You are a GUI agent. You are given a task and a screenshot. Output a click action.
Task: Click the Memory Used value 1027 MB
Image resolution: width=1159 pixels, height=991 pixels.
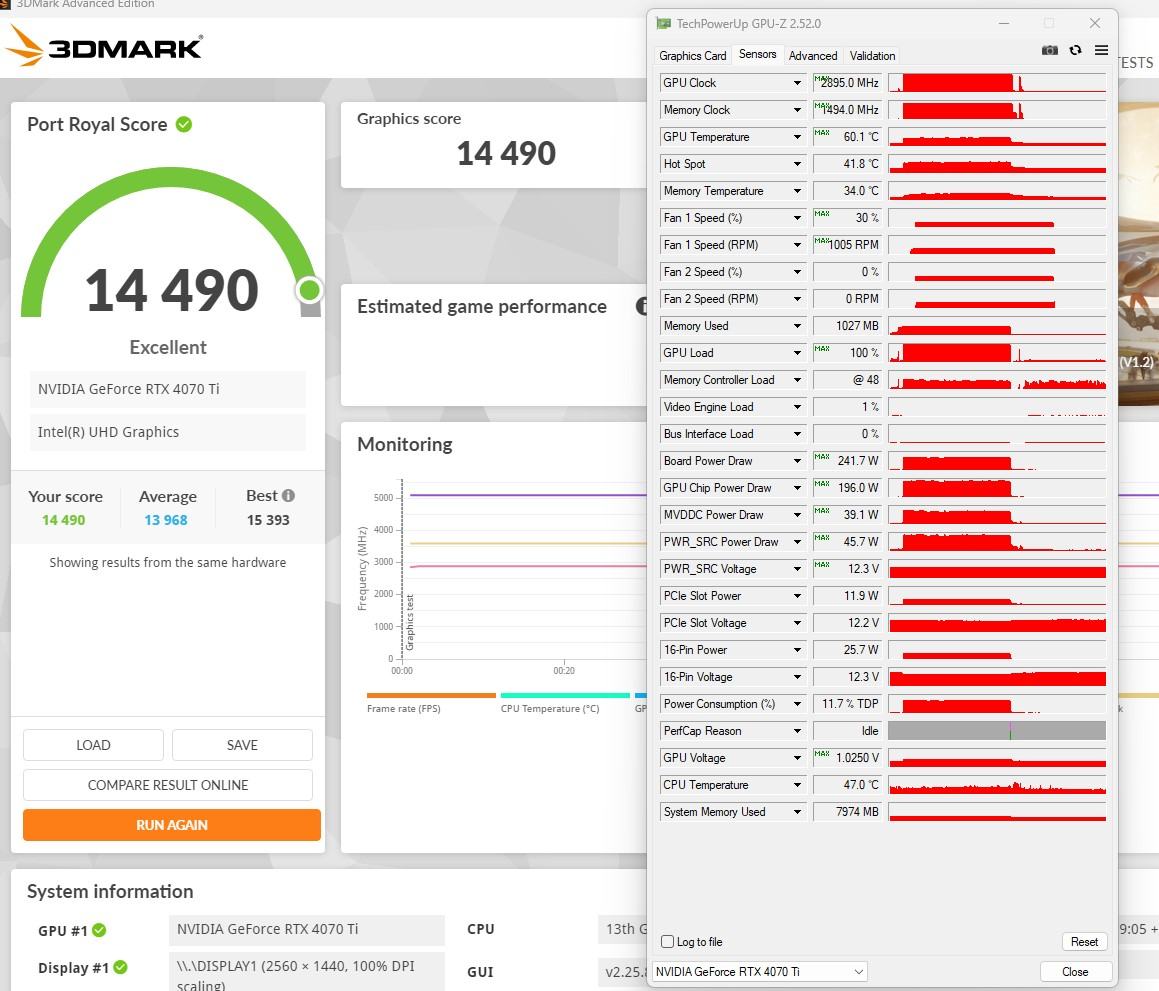tap(847, 326)
